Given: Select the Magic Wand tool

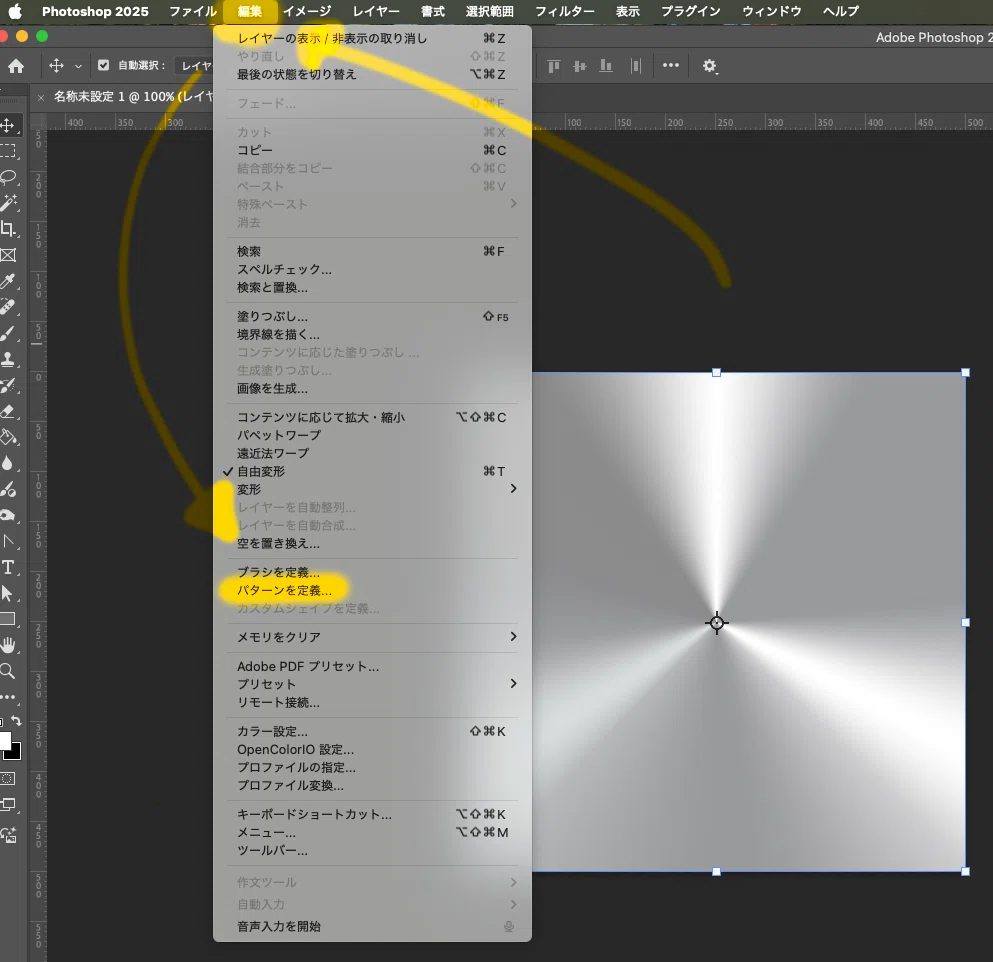Looking at the screenshot, I should click(x=8, y=203).
